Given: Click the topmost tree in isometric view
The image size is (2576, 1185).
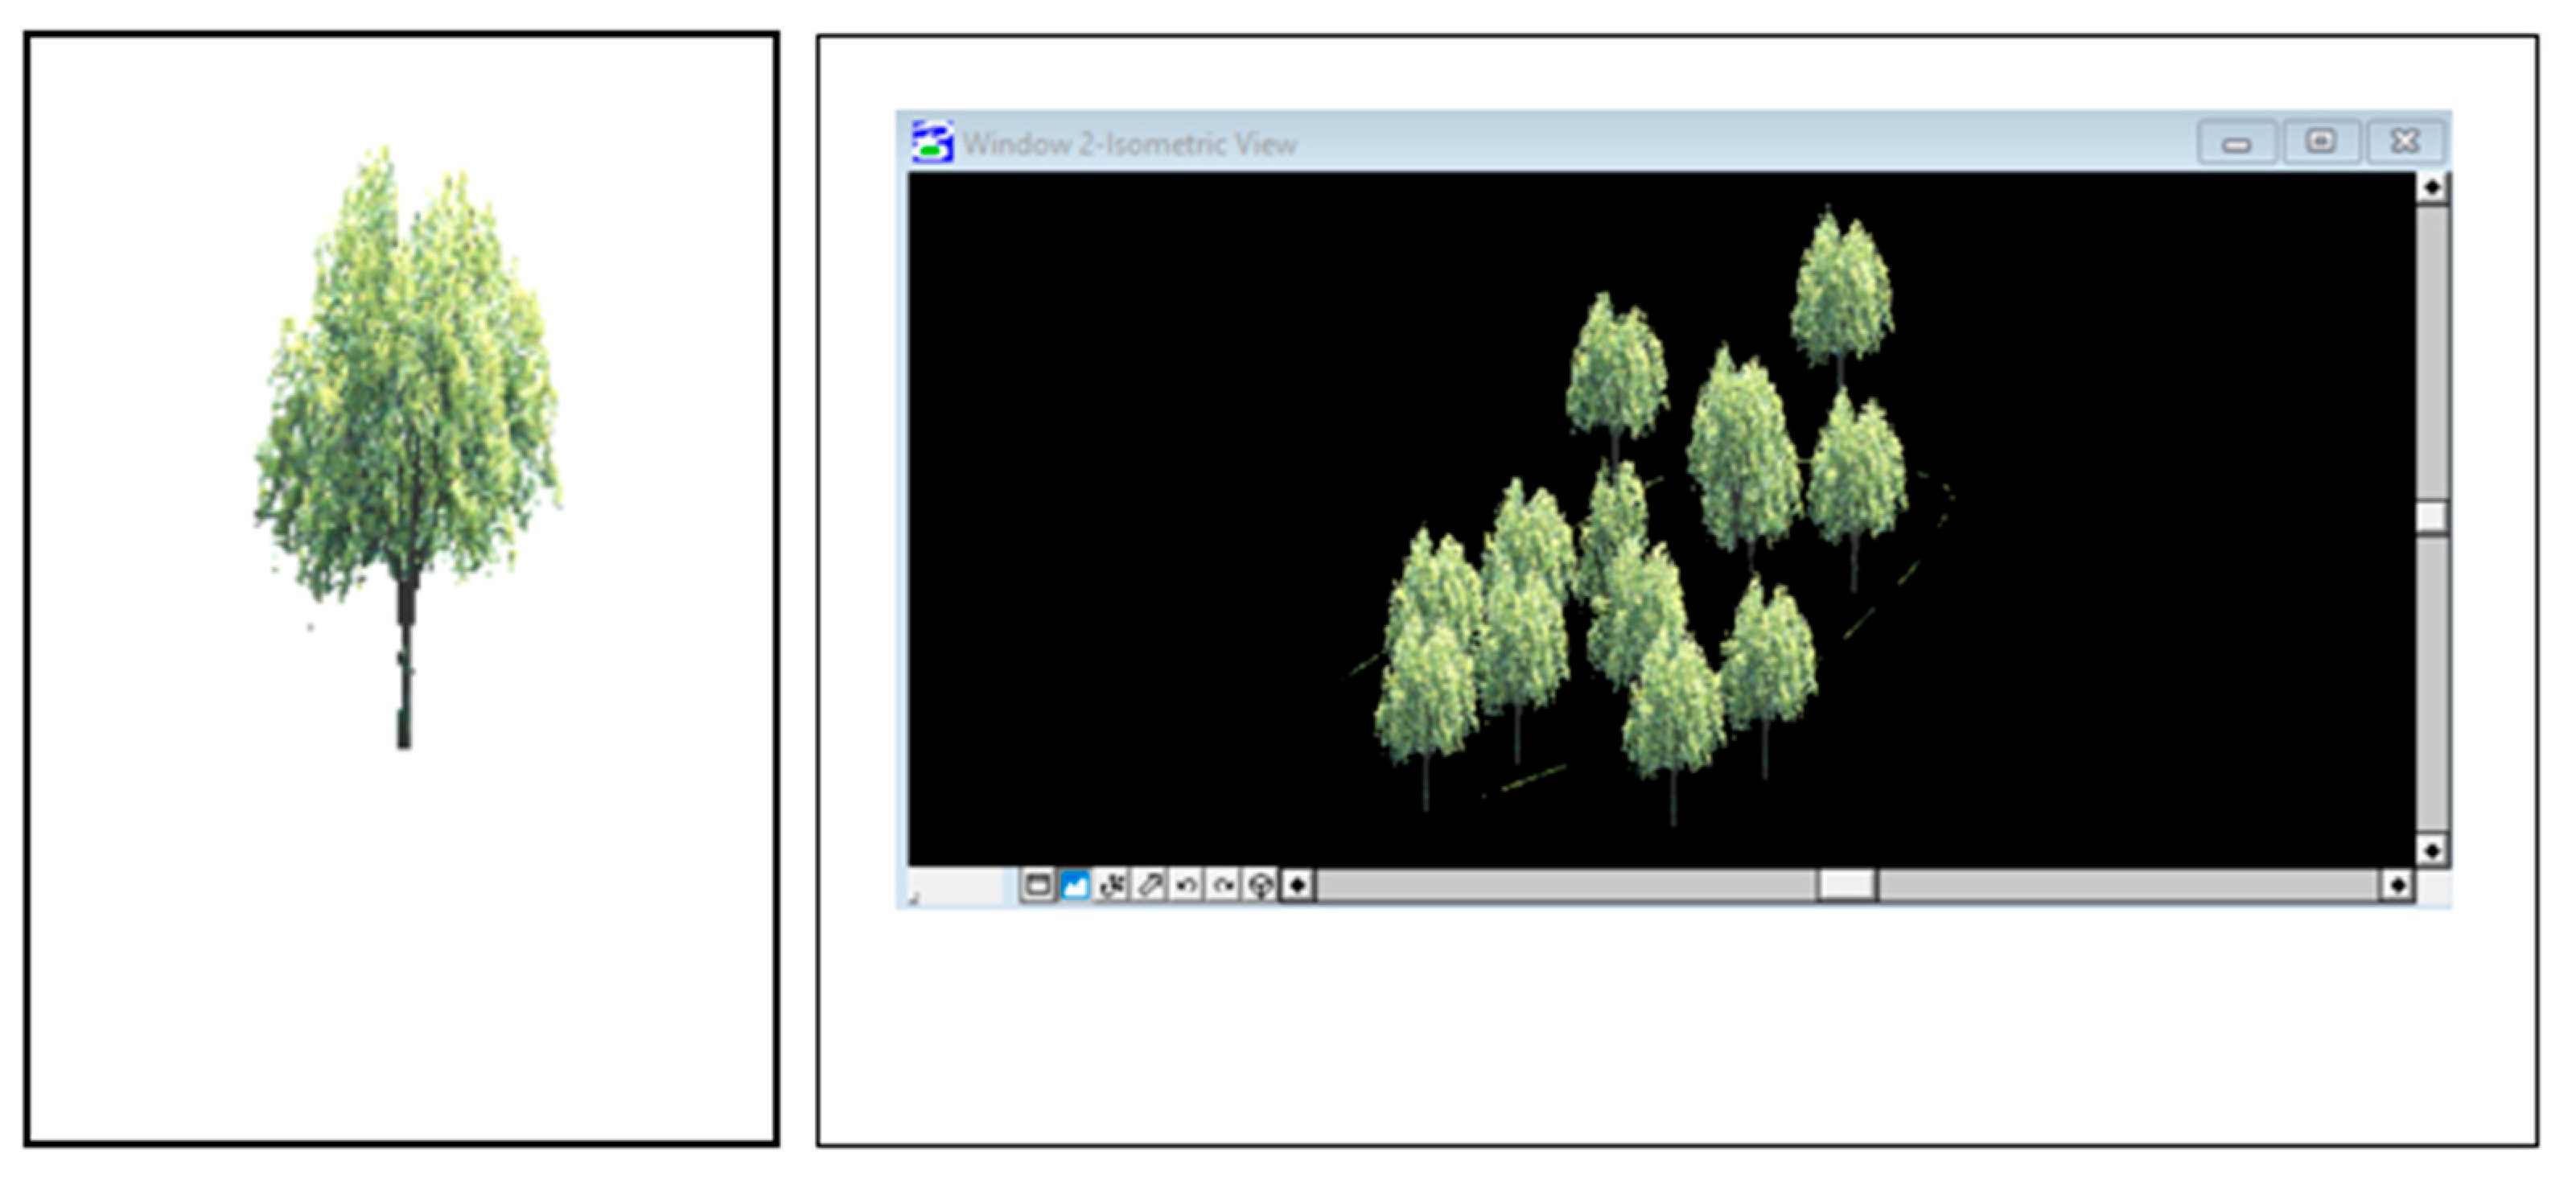Looking at the screenshot, I should pos(1840,290).
